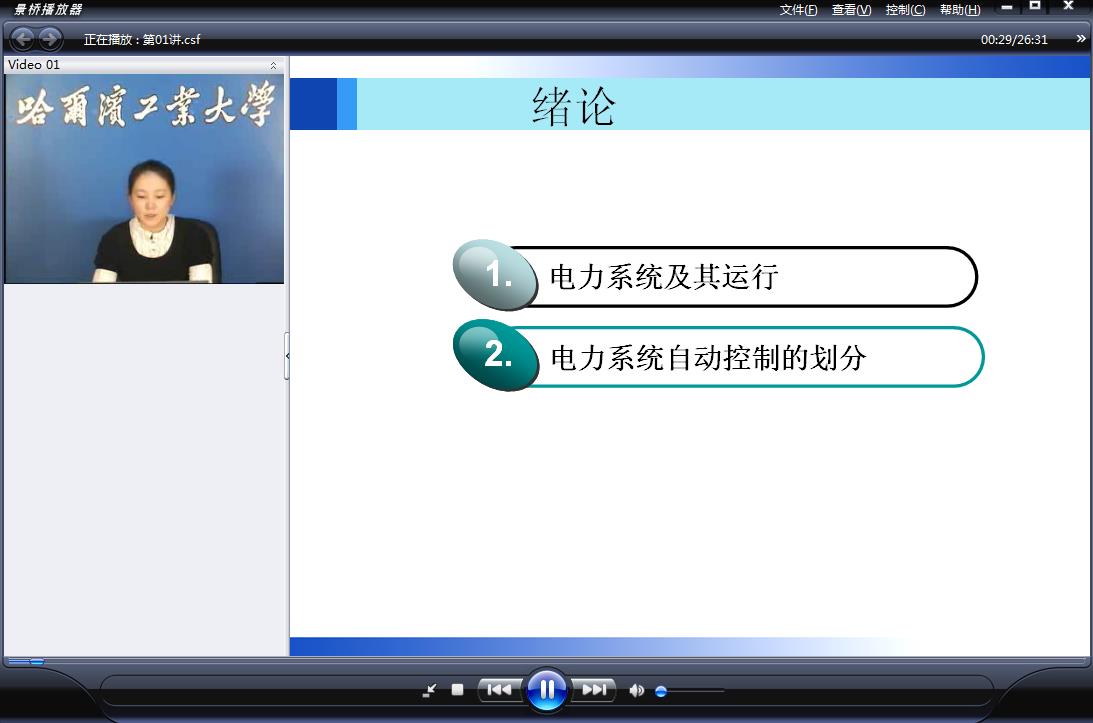Stop the video with the stop button
The image size is (1093, 723).
457,690
